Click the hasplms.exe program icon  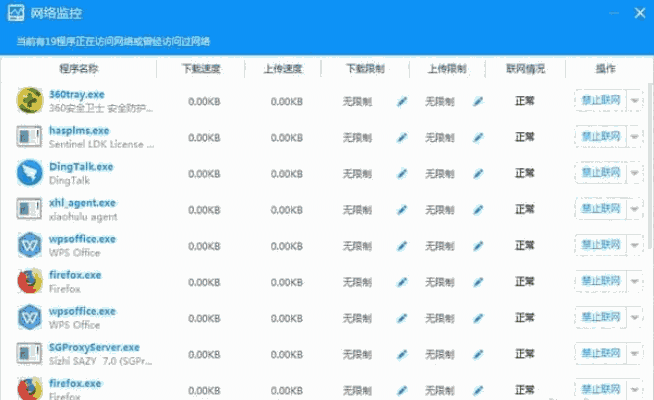click(29, 137)
